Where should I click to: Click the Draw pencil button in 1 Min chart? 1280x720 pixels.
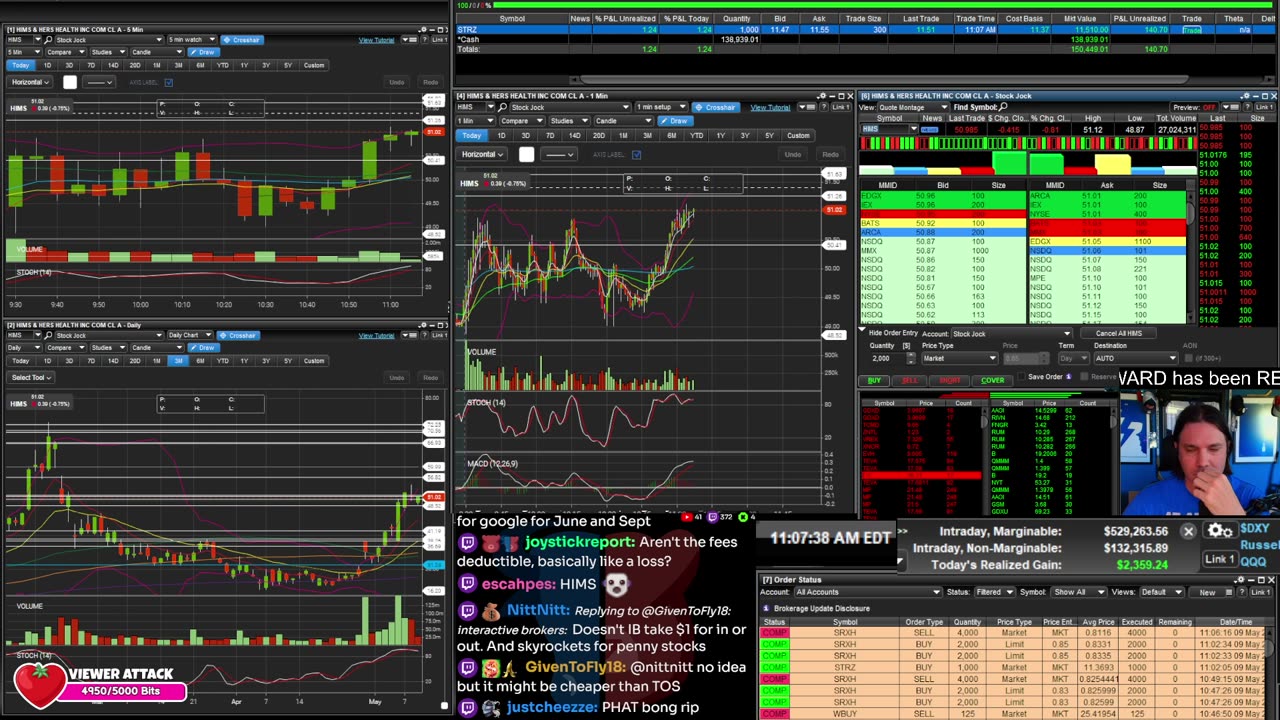coord(676,121)
